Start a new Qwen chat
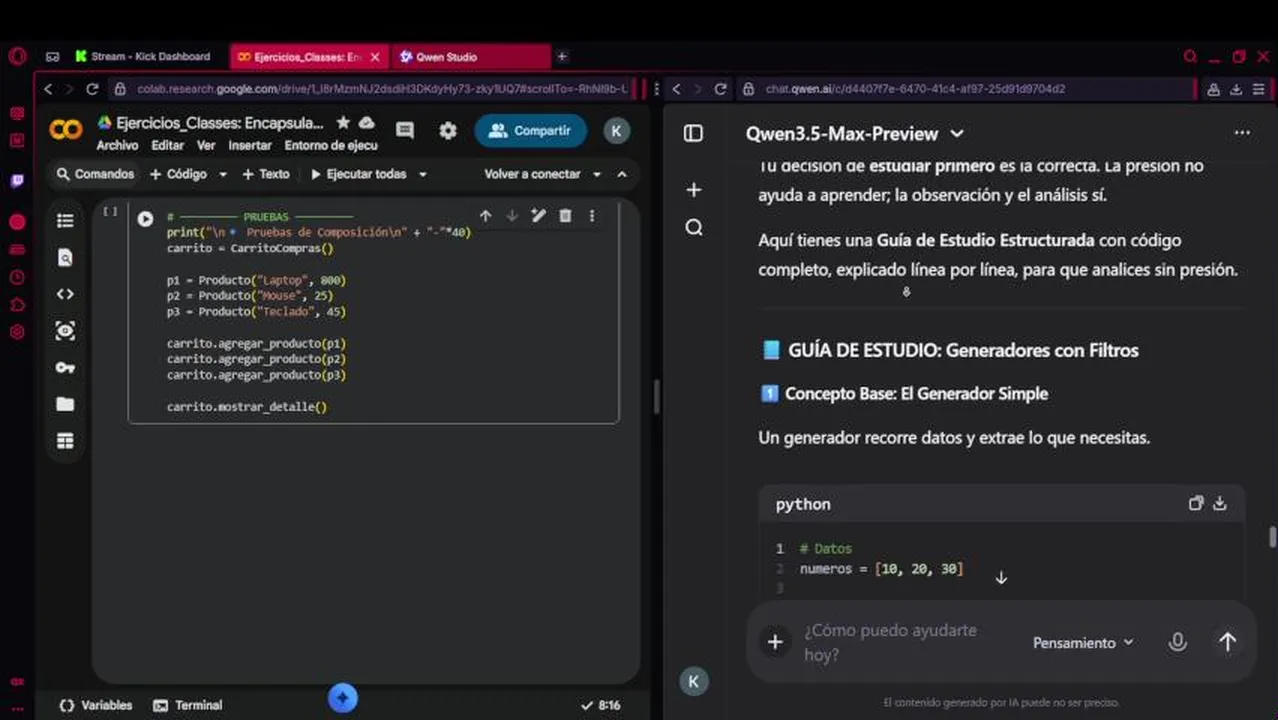Image resolution: width=1278 pixels, height=720 pixels. [693, 190]
